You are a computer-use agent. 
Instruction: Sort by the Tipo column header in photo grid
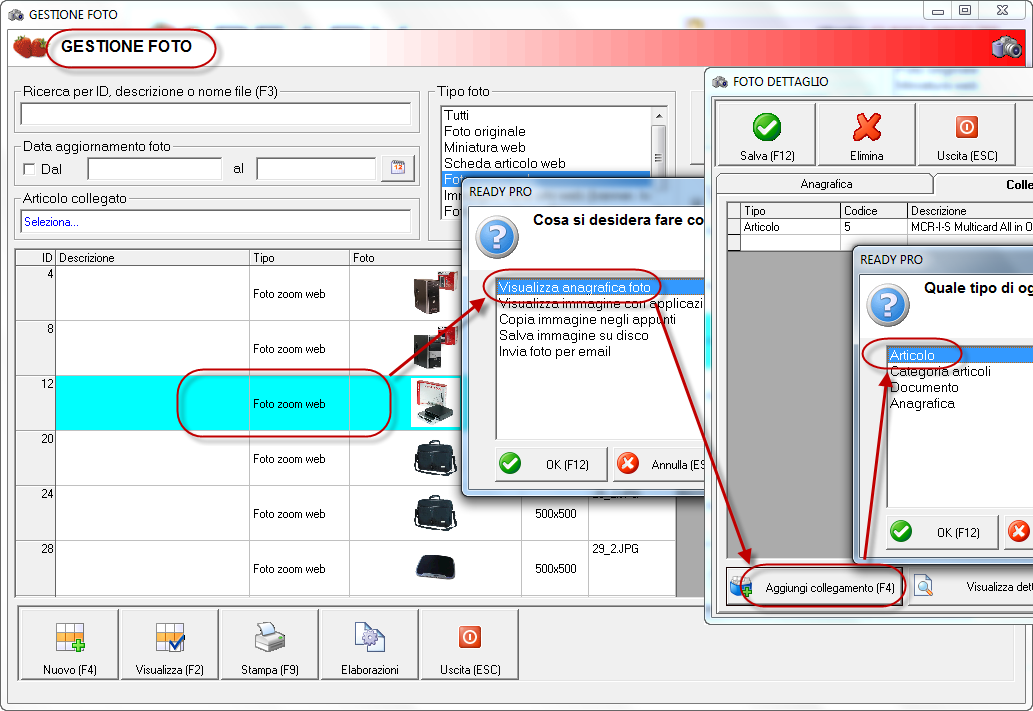coord(300,258)
